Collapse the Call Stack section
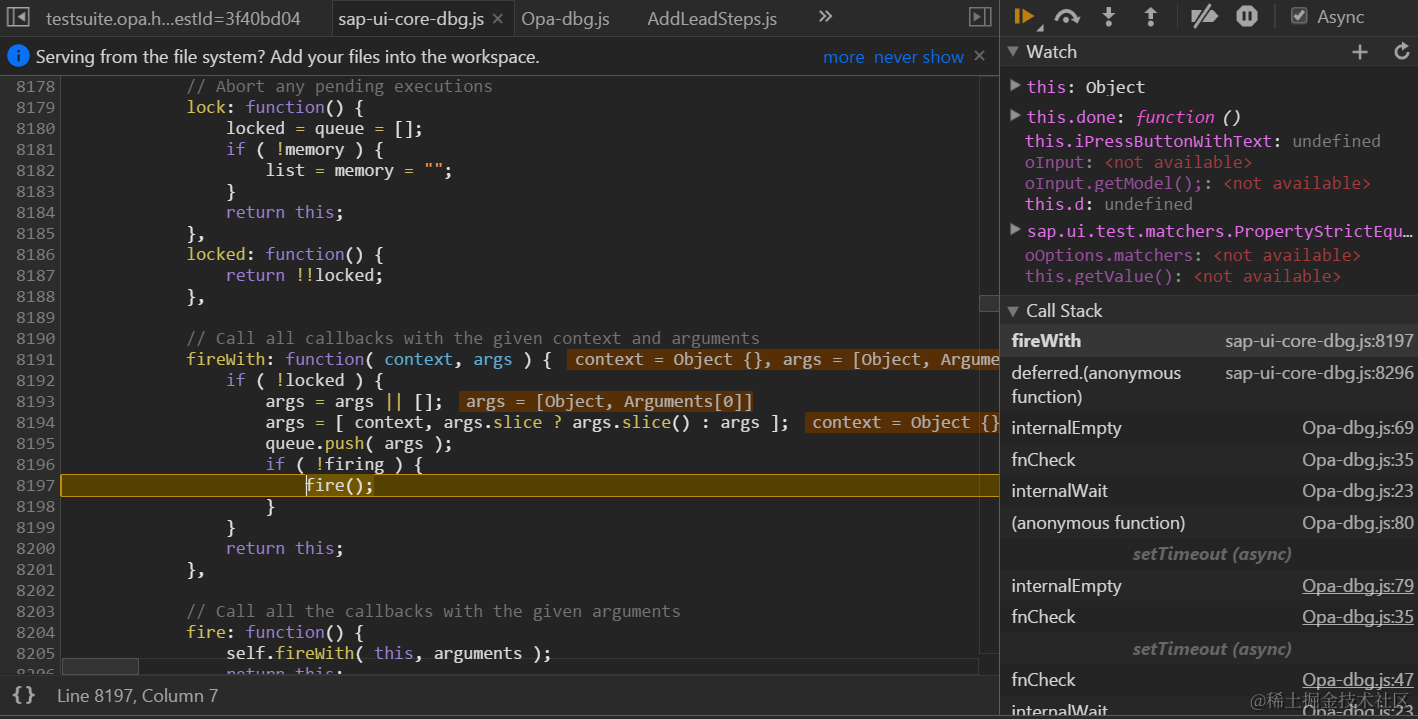This screenshot has width=1418, height=719. (x=1013, y=311)
